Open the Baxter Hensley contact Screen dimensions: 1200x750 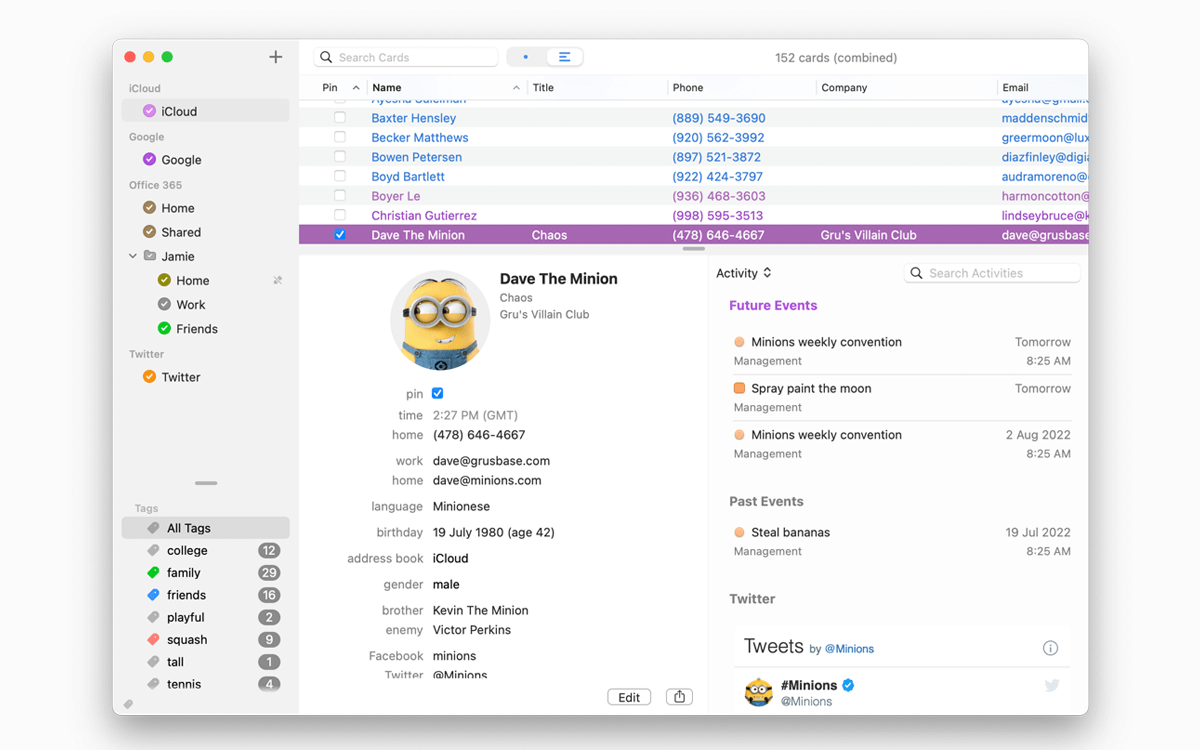click(414, 118)
